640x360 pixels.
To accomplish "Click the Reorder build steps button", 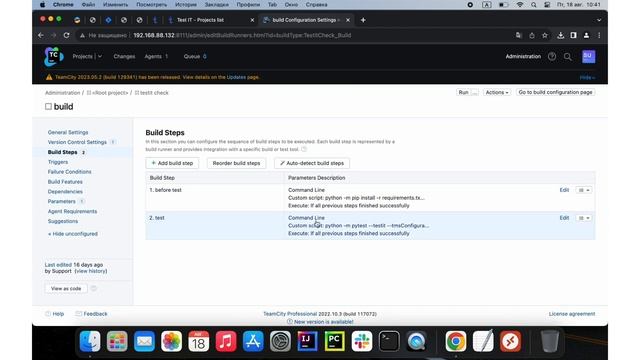I will (236, 163).
